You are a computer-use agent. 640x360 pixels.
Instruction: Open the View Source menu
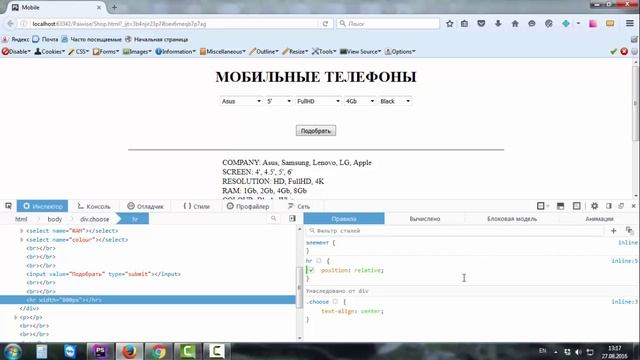(x=360, y=51)
